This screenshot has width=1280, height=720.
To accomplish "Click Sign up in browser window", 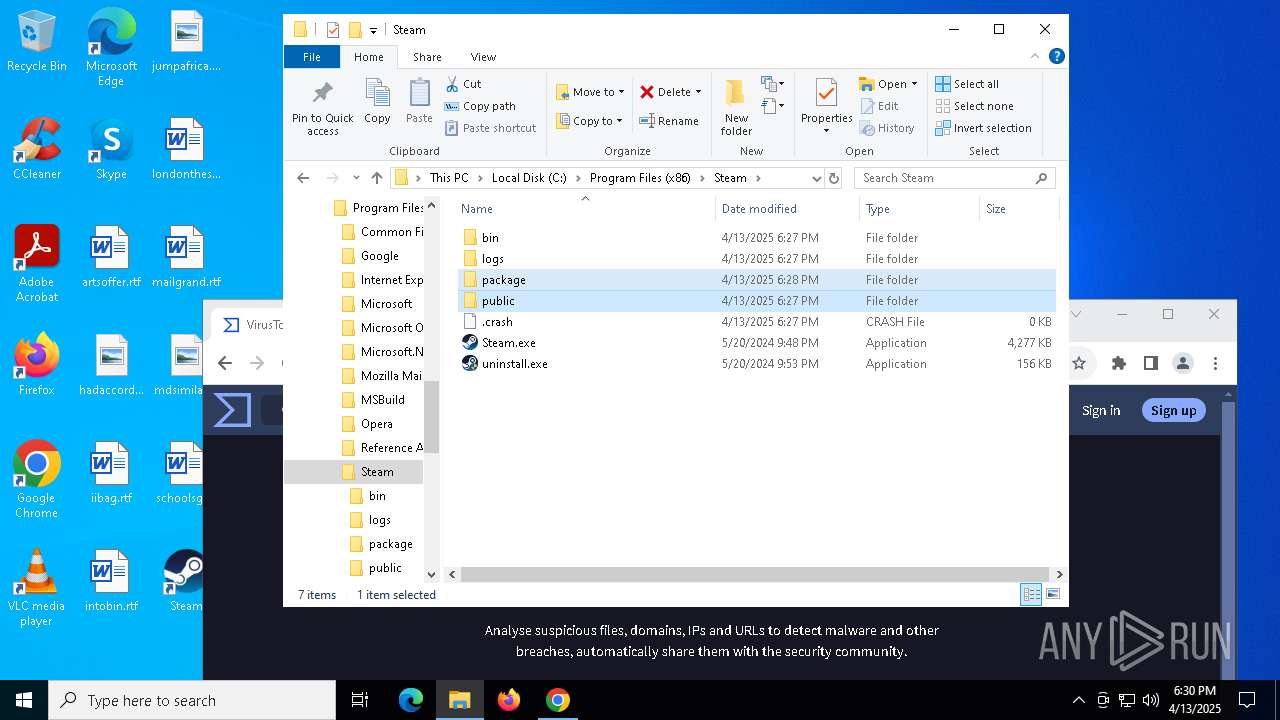I will 1173,410.
